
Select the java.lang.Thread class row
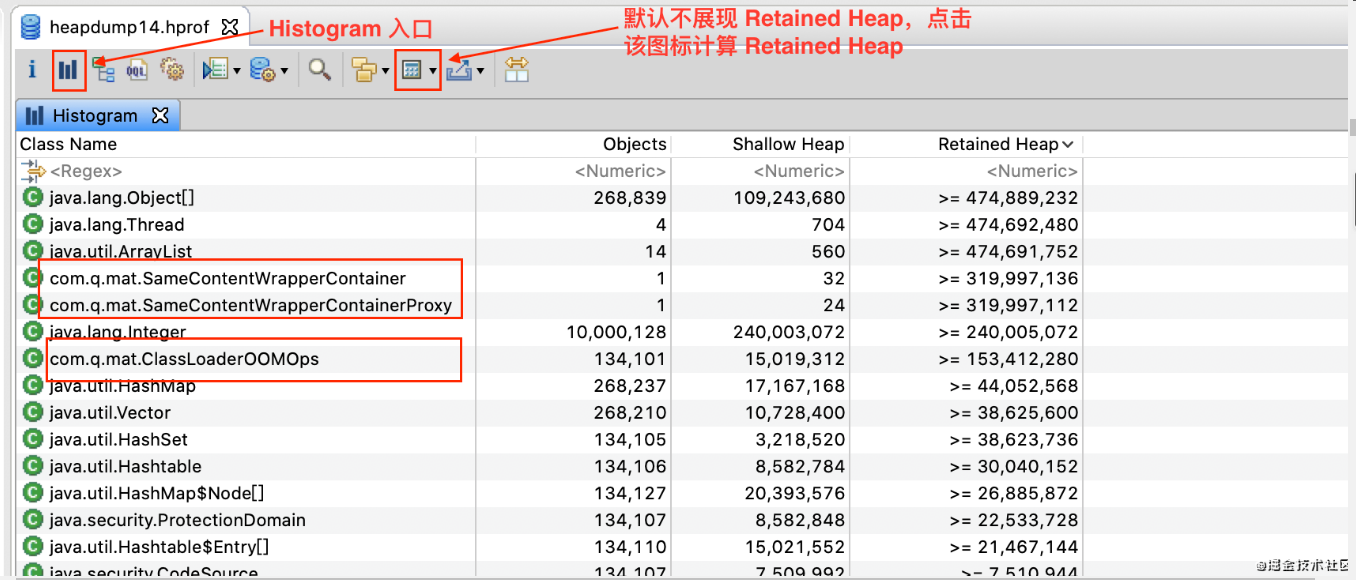pos(116,225)
